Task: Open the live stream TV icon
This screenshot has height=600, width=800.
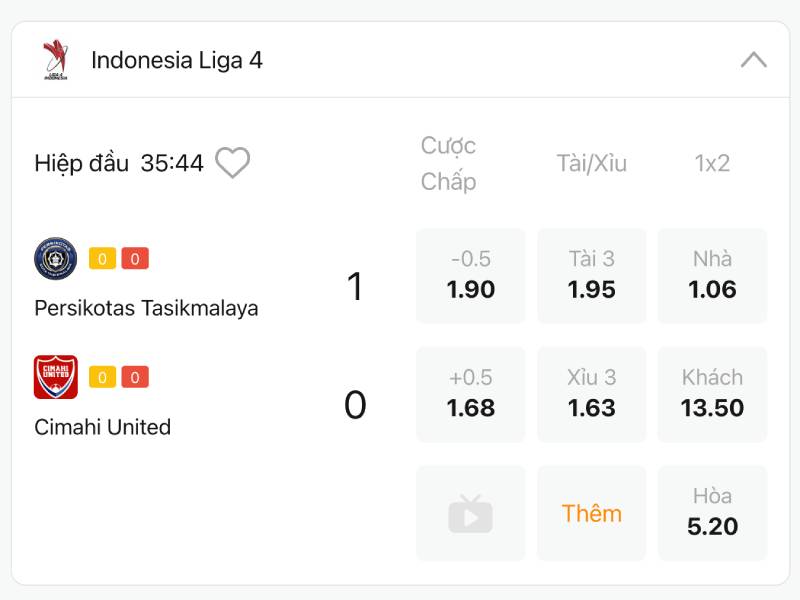Action: (470, 513)
